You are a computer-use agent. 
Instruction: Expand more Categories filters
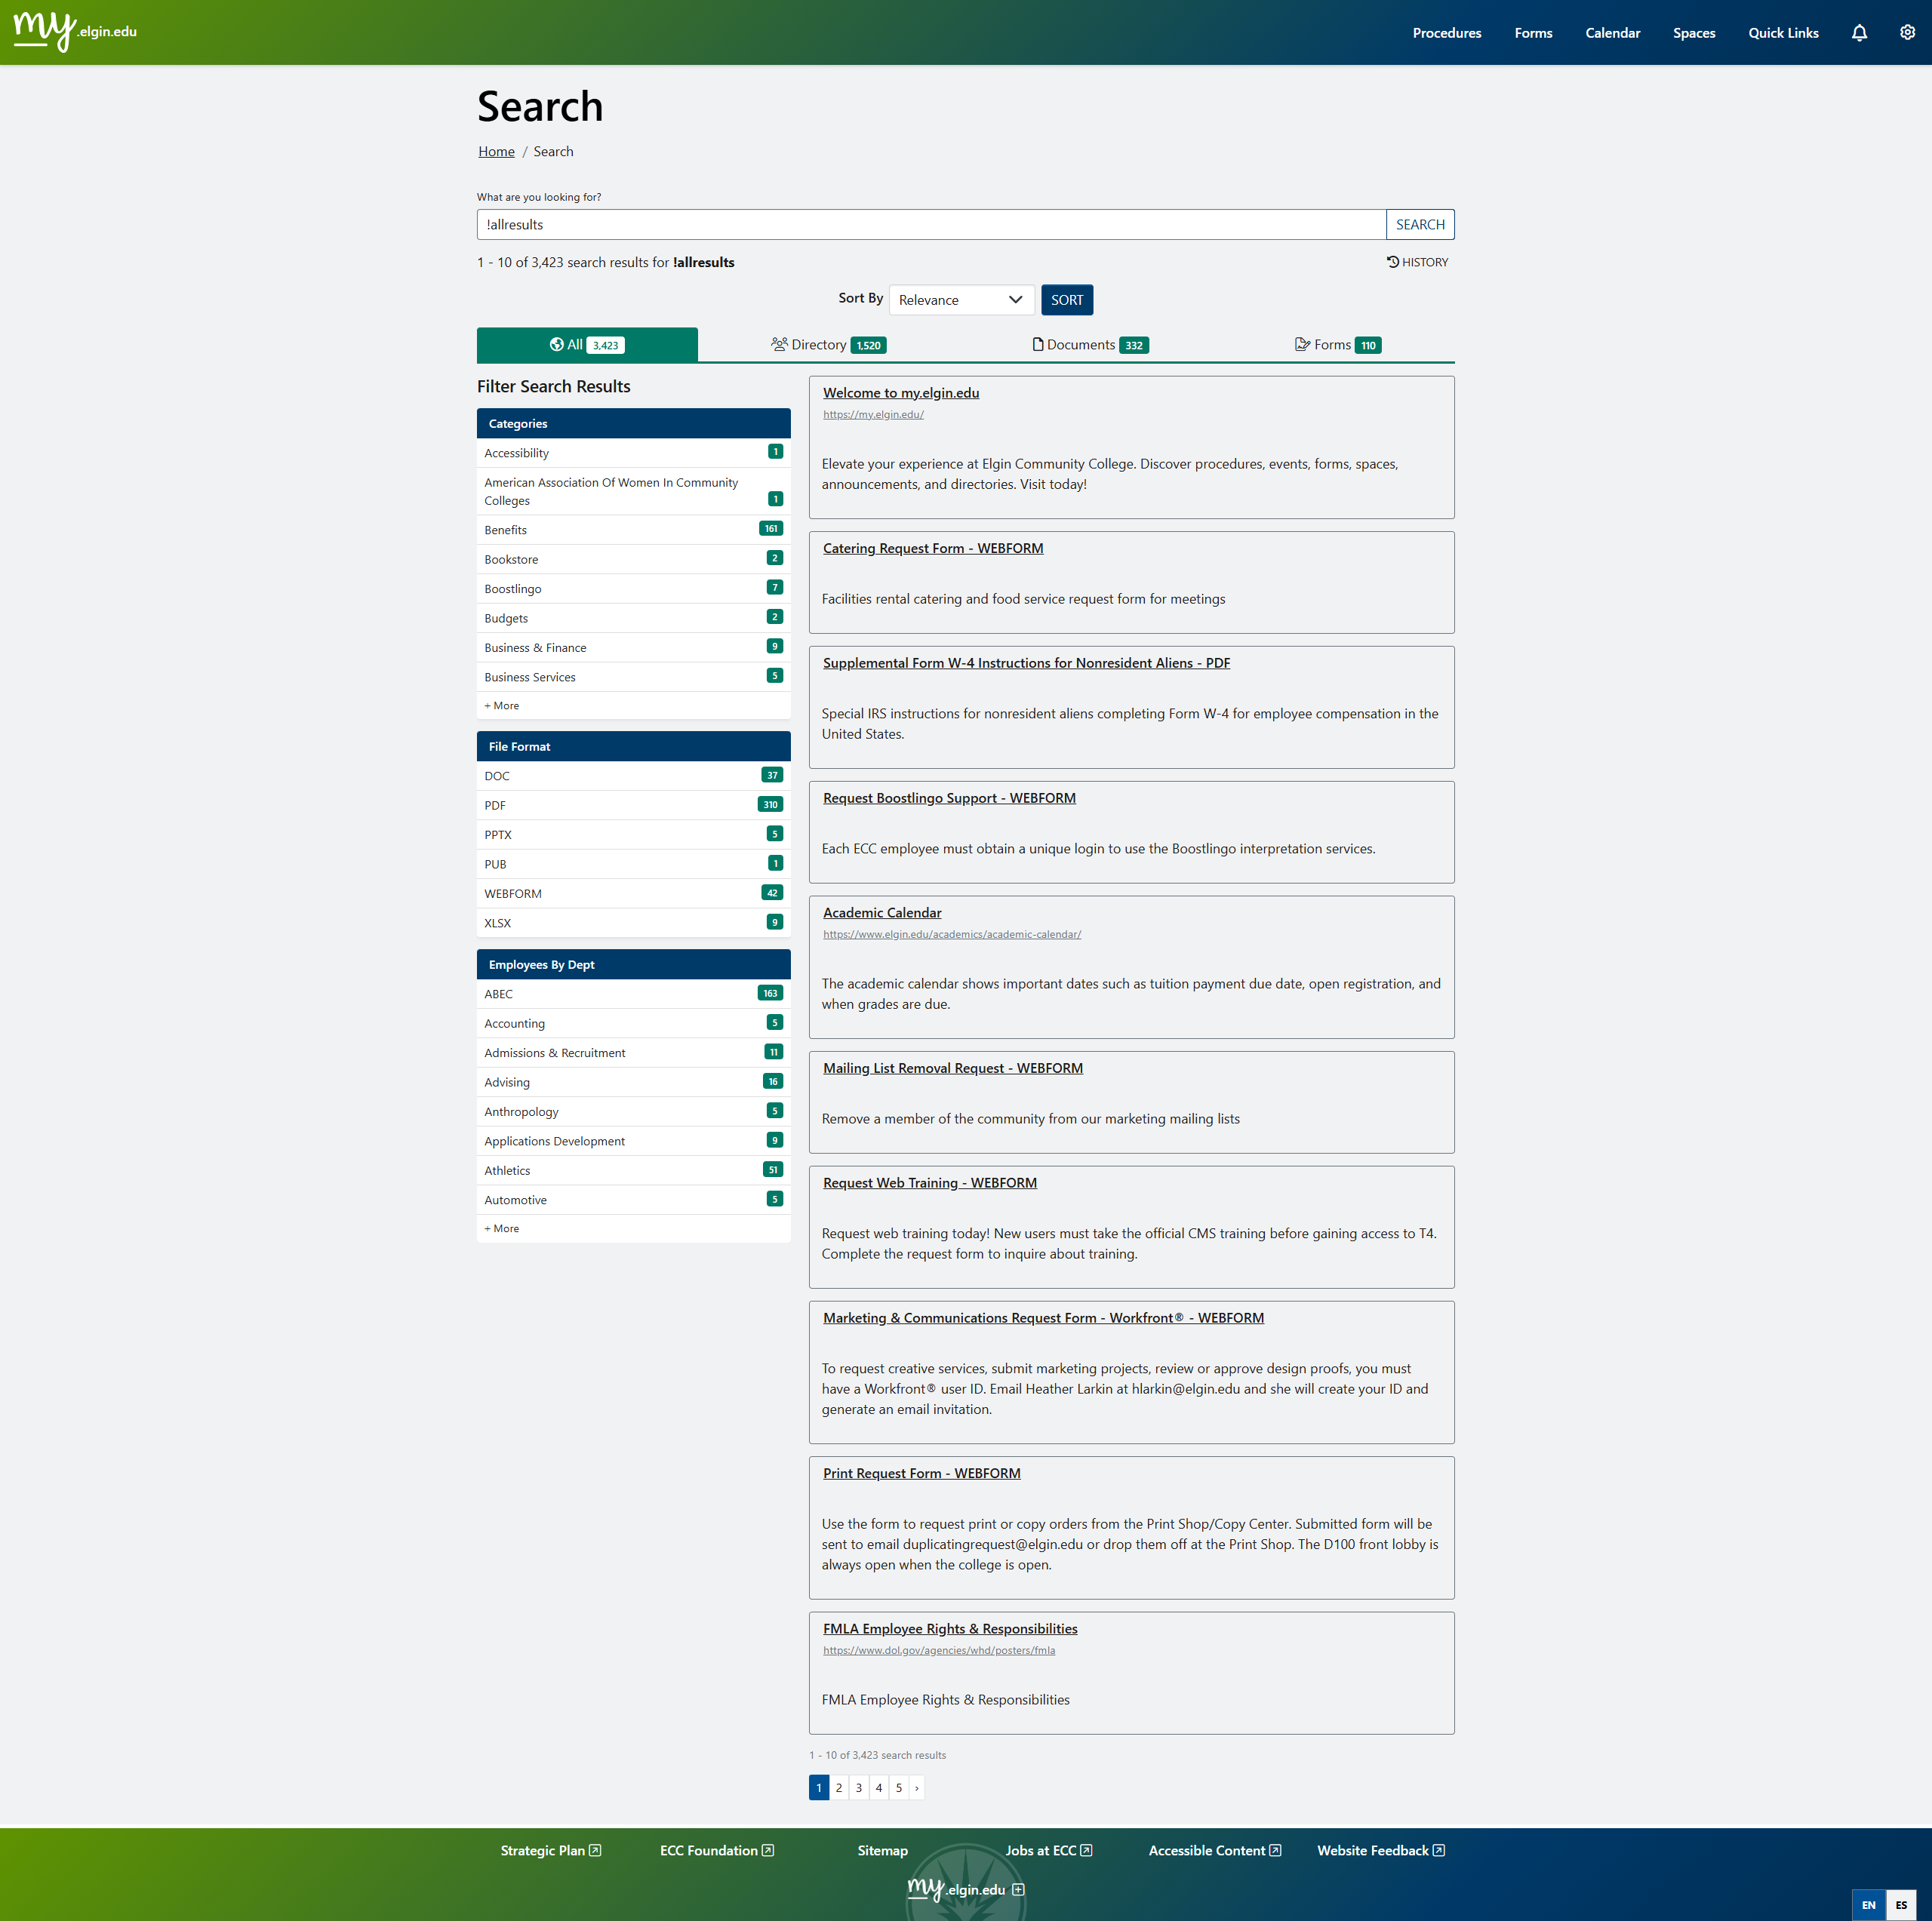pyautogui.click(x=502, y=705)
